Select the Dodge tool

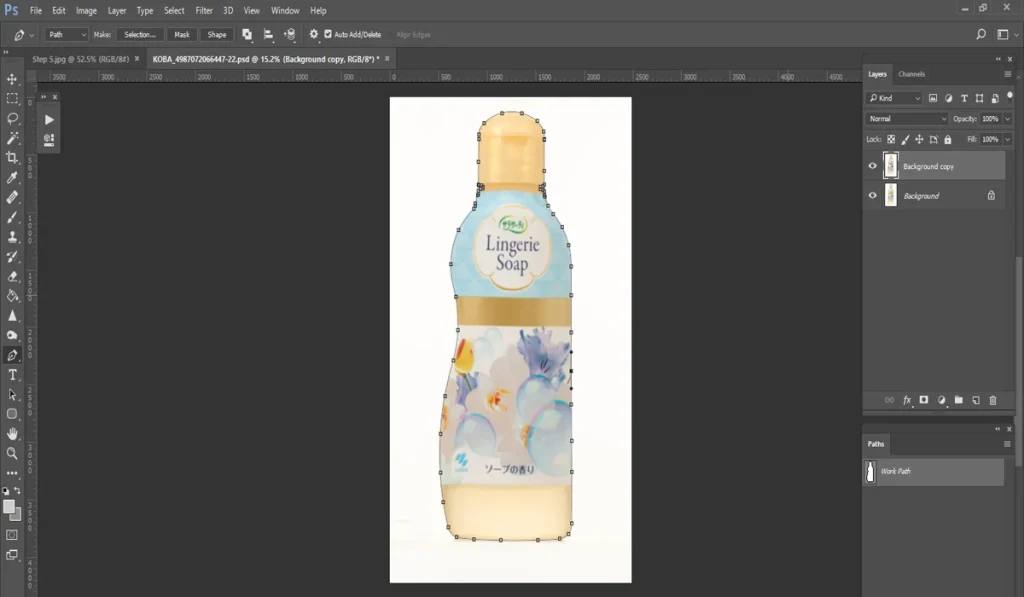coord(12,335)
